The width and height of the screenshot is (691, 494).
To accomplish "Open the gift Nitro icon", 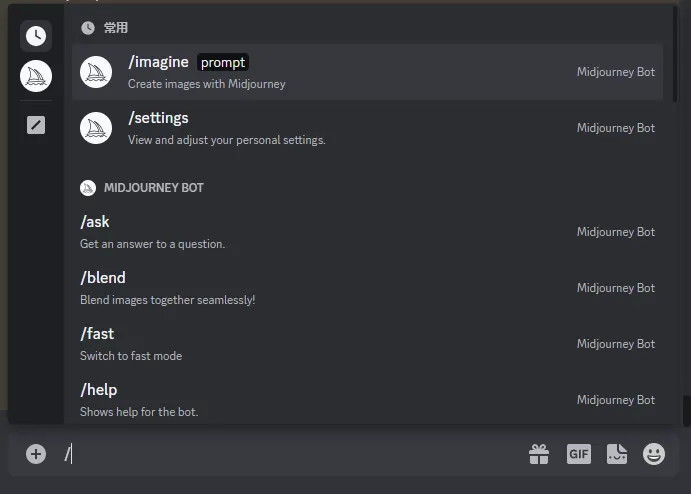I will [x=539, y=454].
